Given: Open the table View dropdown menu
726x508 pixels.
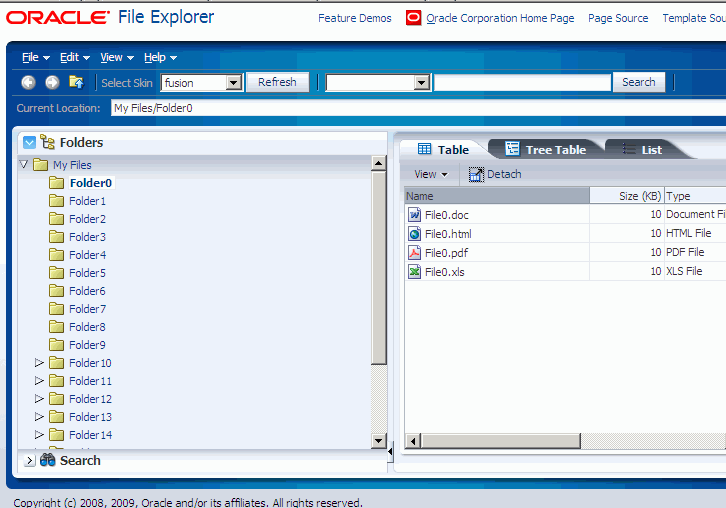Looking at the screenshot, I should point(431,175).
